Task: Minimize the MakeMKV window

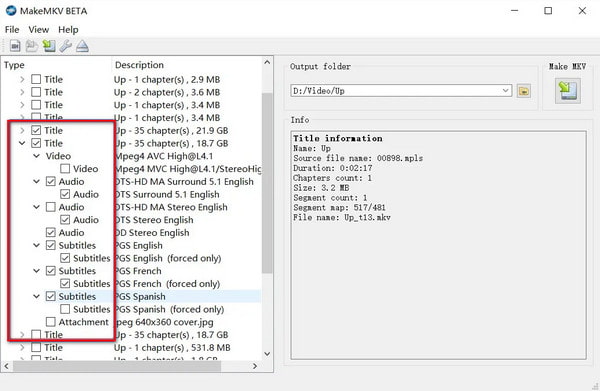Action: click(515, 11)
